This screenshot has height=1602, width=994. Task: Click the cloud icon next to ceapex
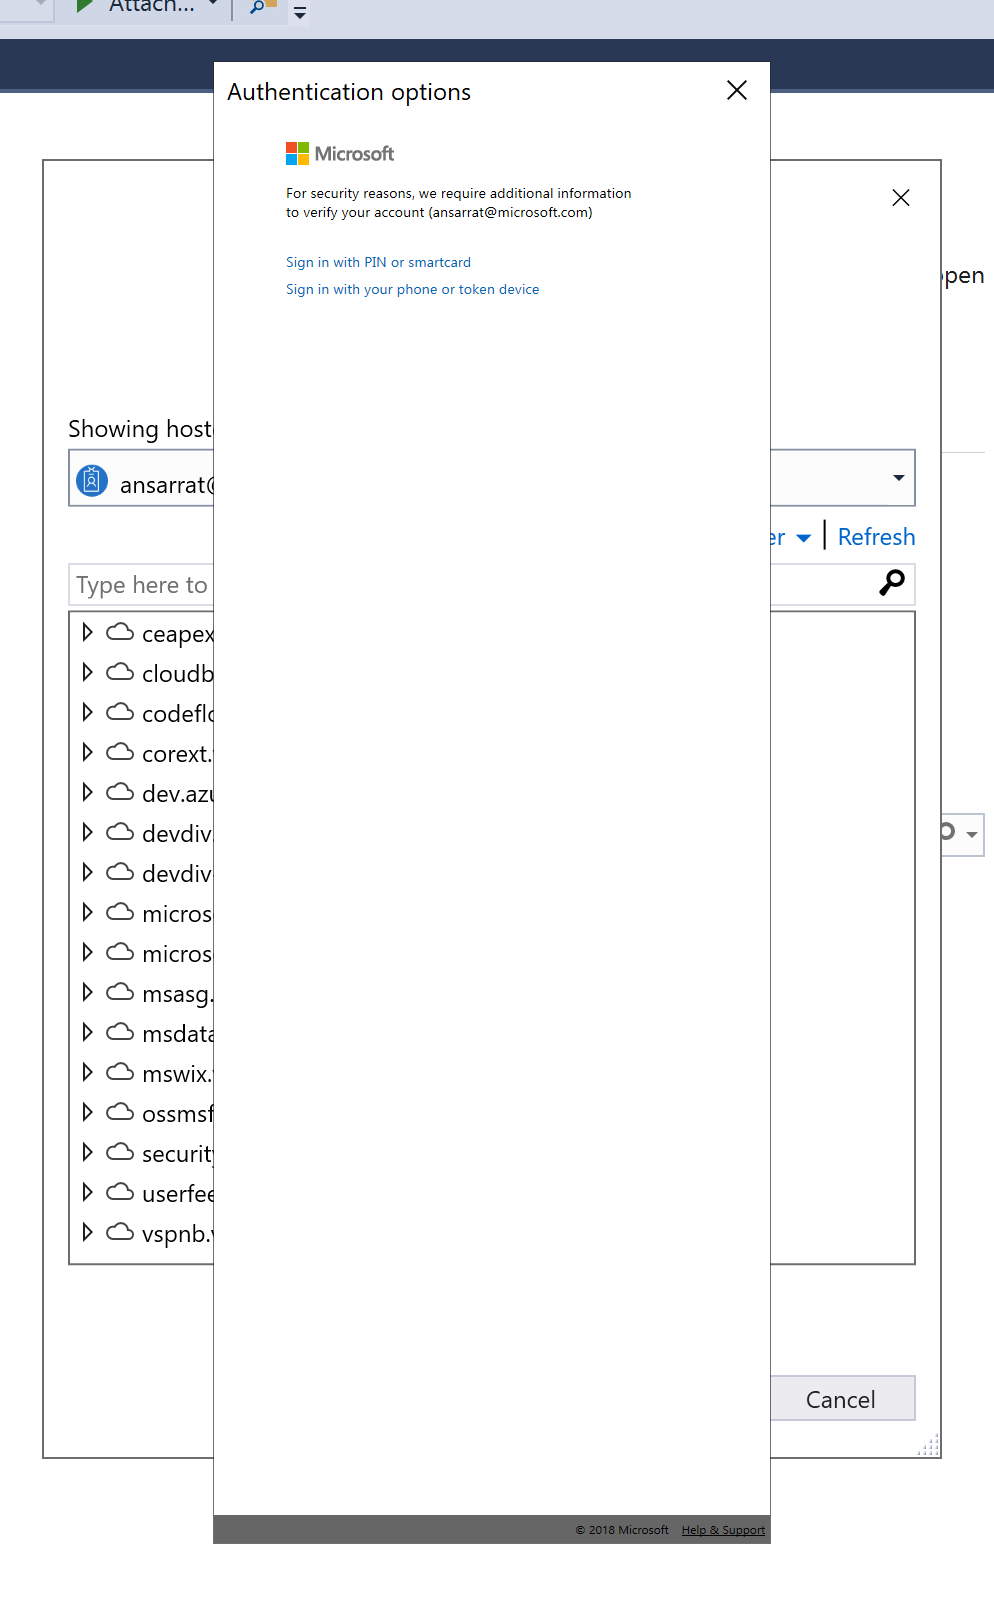[119, 631]
